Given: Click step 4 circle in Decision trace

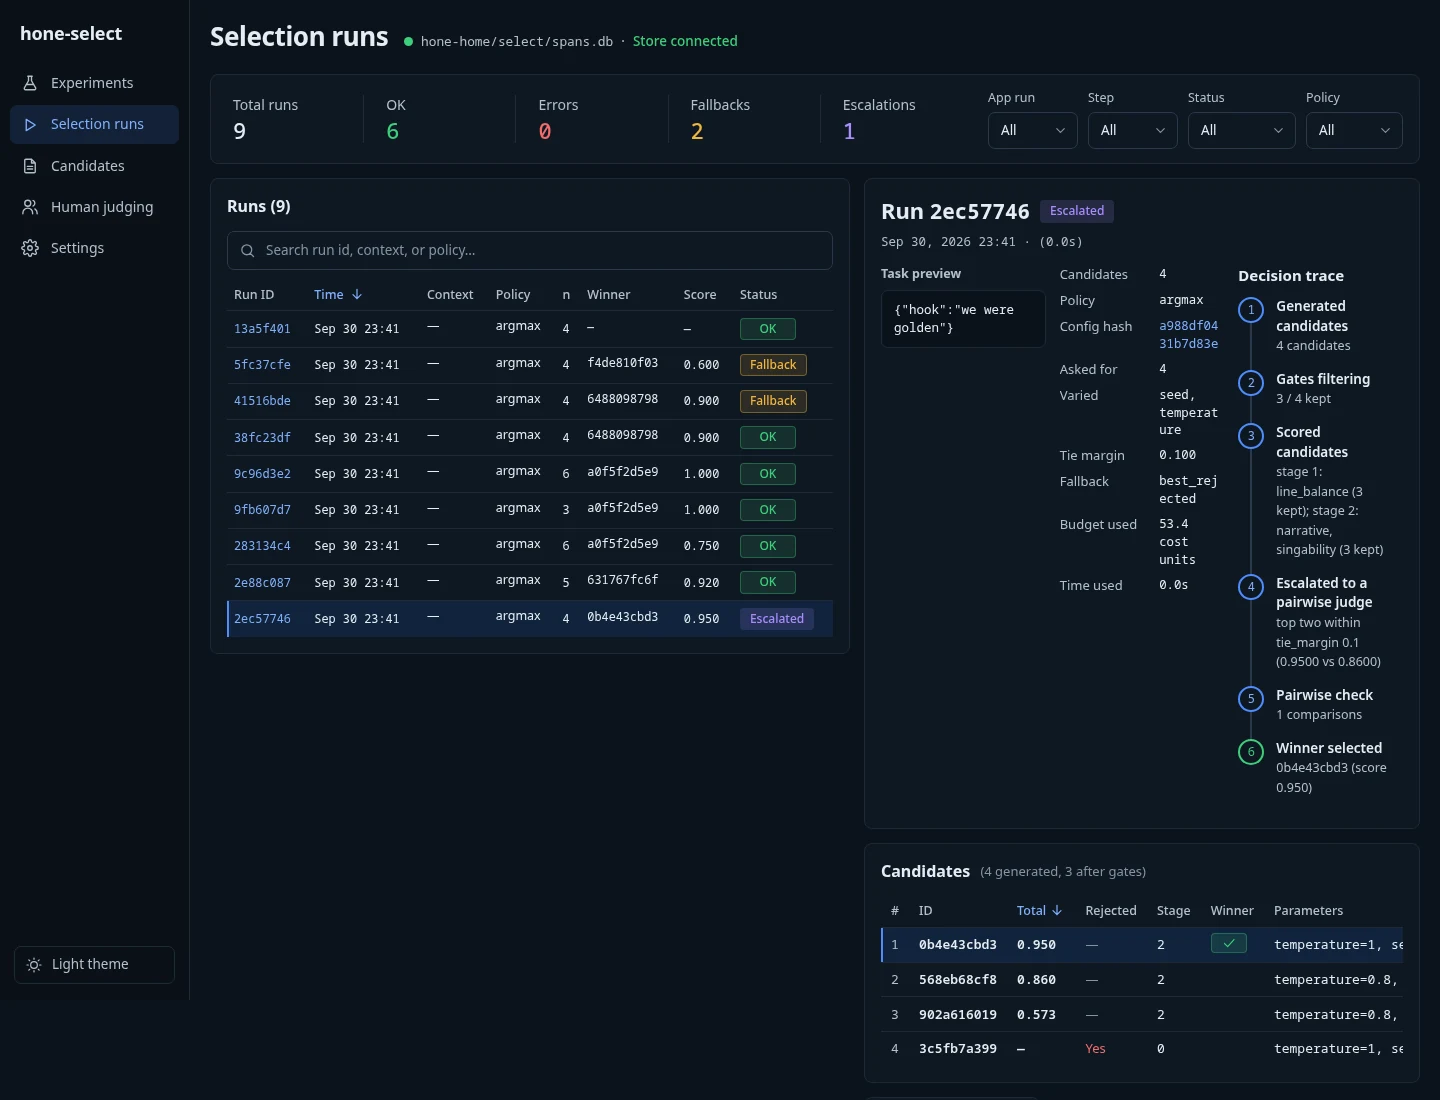Looking at the screenshot, I should [x=1251, y=587].
